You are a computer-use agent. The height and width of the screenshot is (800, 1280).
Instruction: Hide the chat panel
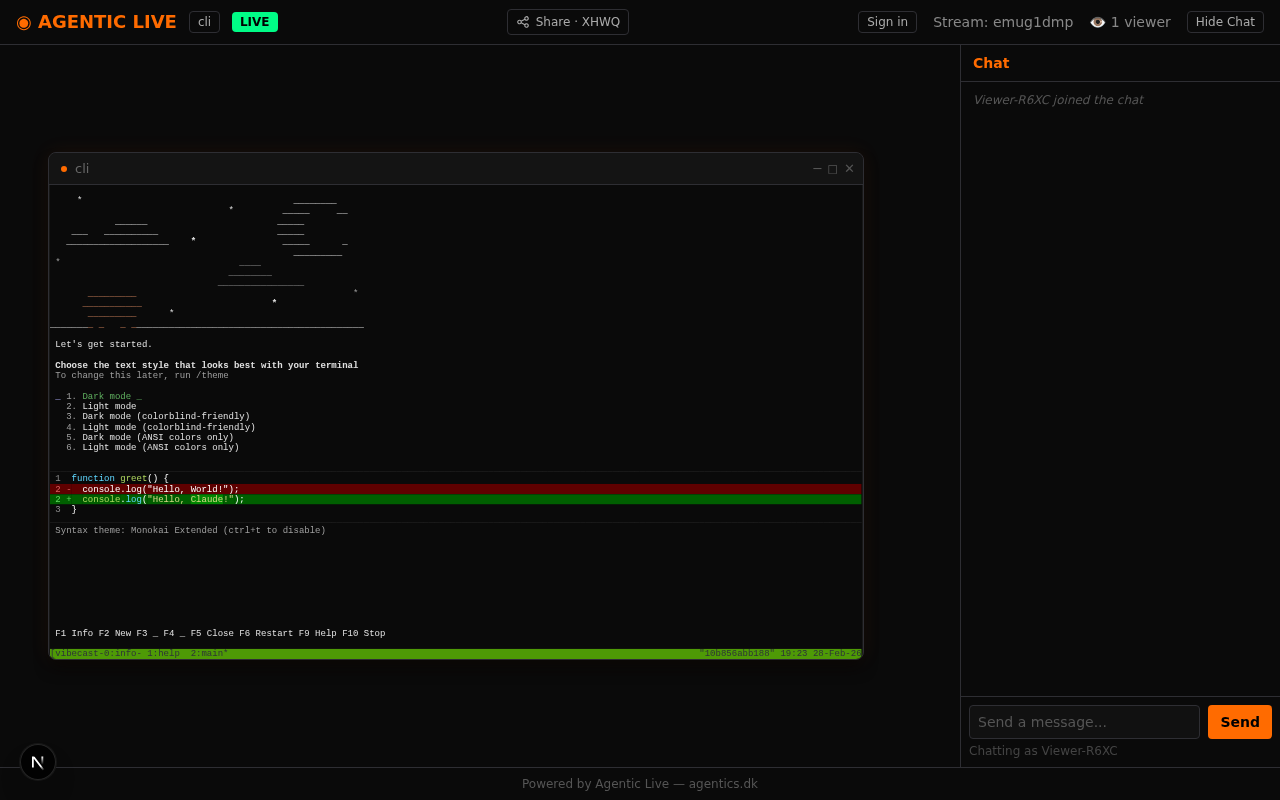pos(1224,22)
